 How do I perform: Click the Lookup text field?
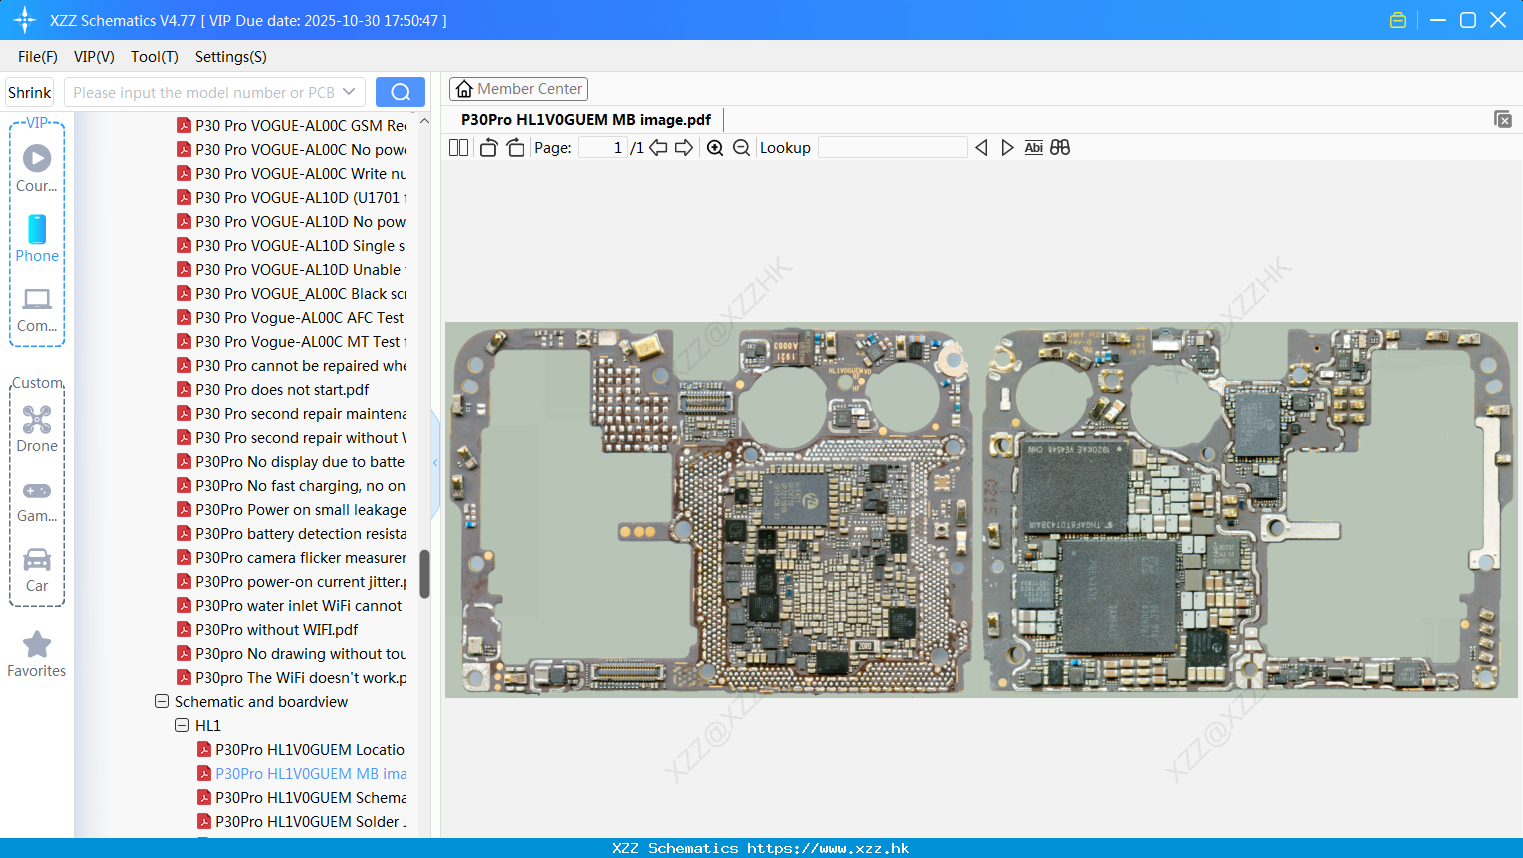893,148
